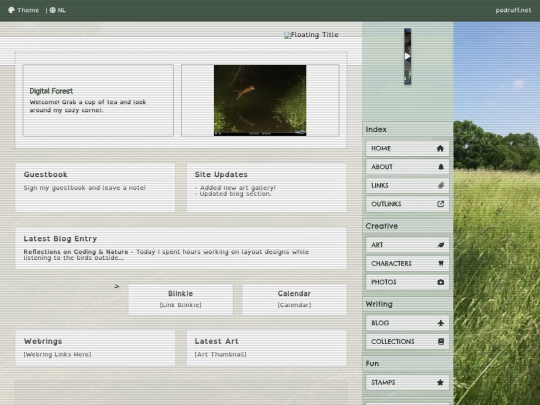Click the Digital Forest title

pos(51,91)
